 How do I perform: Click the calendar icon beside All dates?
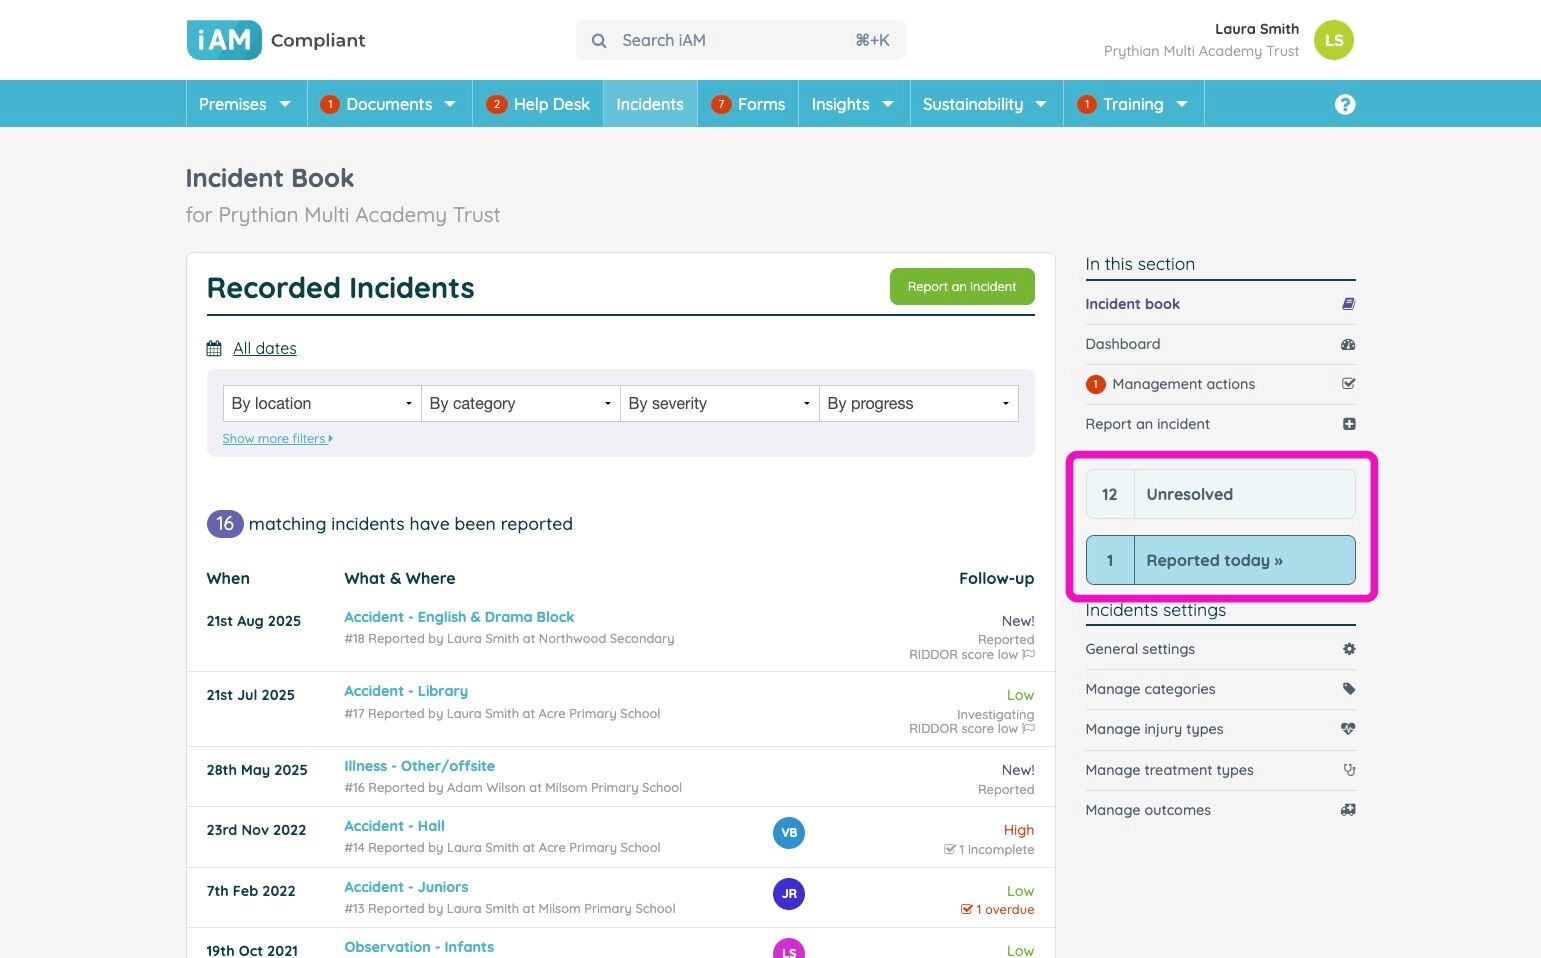214,348
